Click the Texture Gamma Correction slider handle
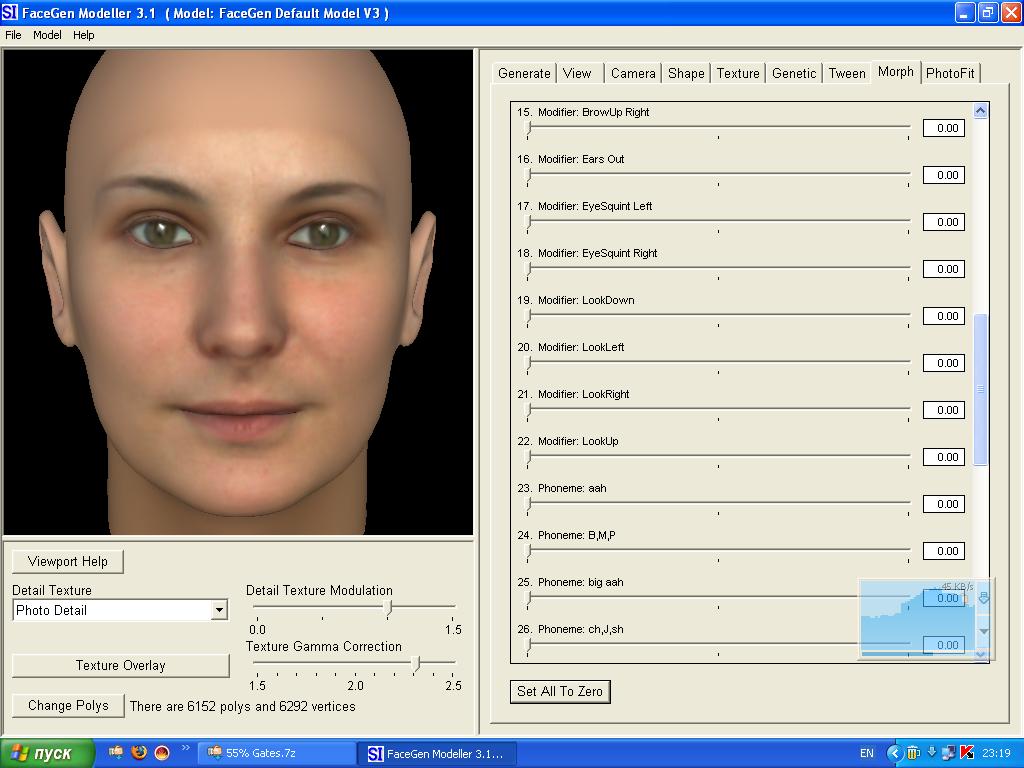1024x768 pixels. tap(416, 663)
